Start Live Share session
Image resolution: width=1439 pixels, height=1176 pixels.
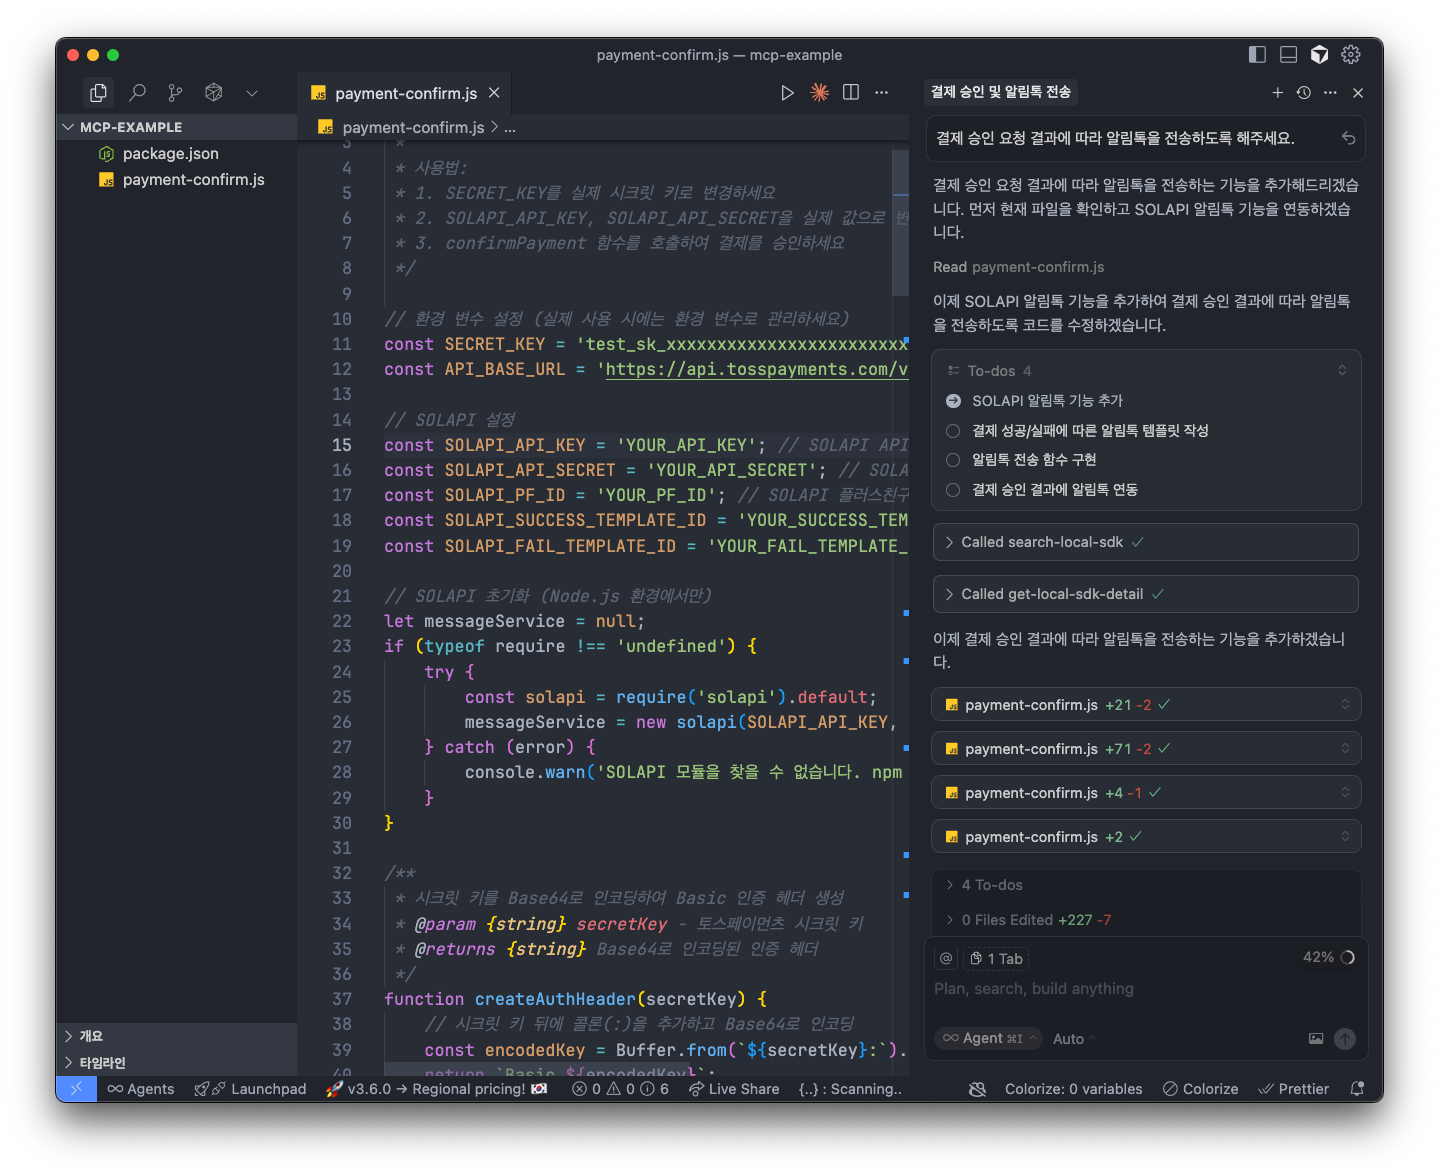[734, 1089]
